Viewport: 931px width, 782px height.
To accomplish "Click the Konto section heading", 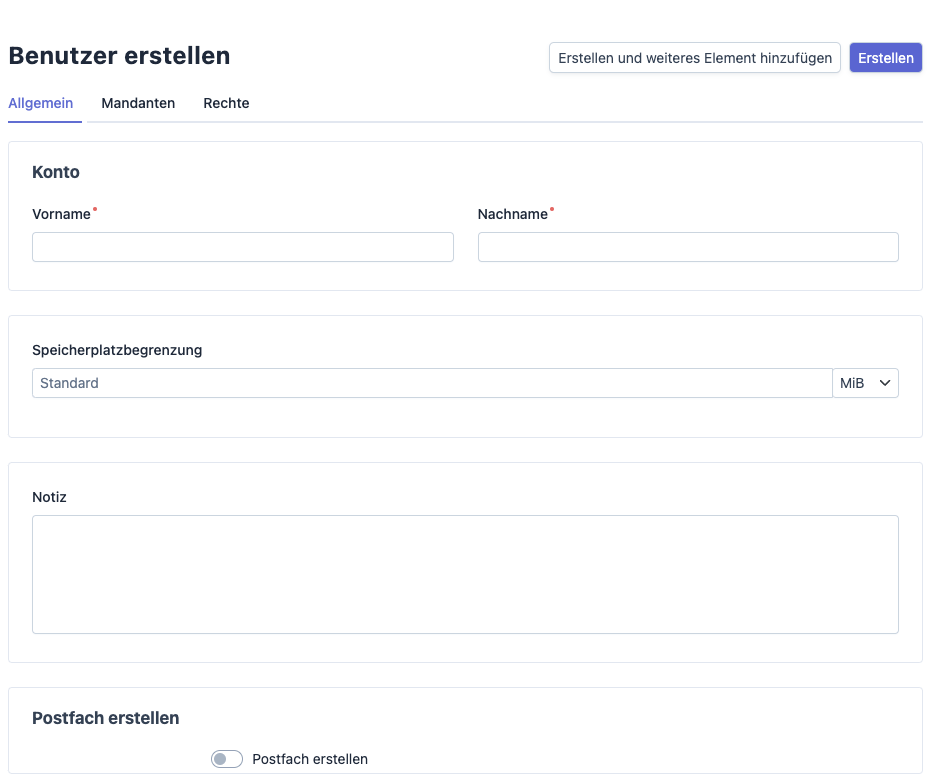I will click(x=56, y=172).
